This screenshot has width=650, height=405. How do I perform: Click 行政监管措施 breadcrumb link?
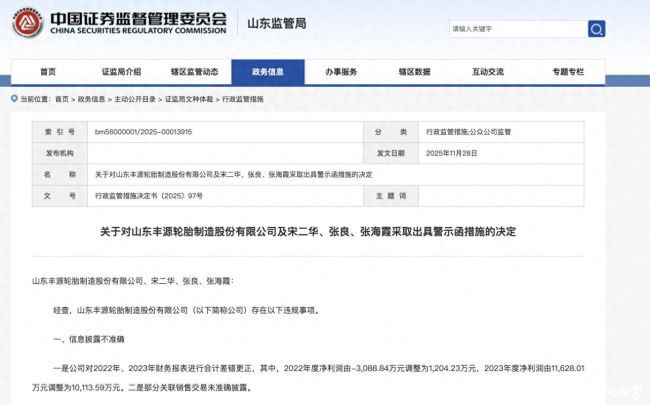point(244,99)
